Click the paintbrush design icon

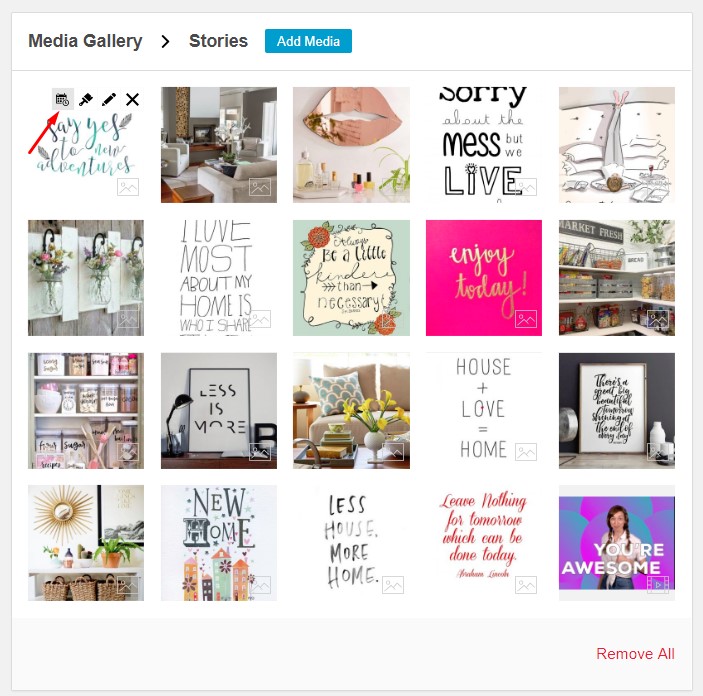[86, 99]
